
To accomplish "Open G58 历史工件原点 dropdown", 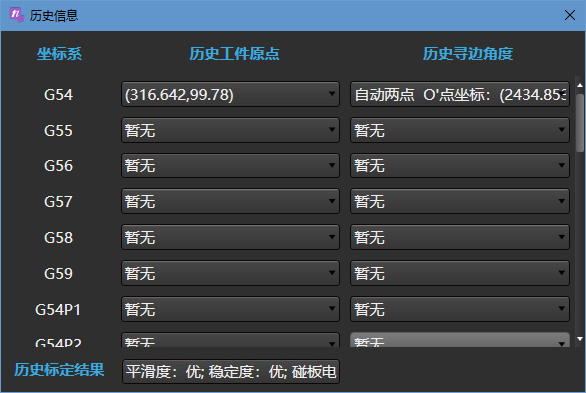I will click(230, 237).
